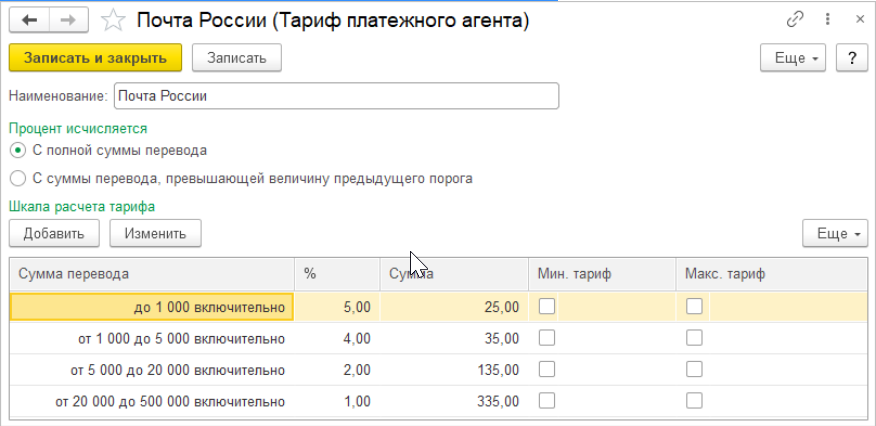Tick Мин. тариф checkbox in до 1 000 row
Image resolution: width=876 pixels, height=426 pixels.
547,307
